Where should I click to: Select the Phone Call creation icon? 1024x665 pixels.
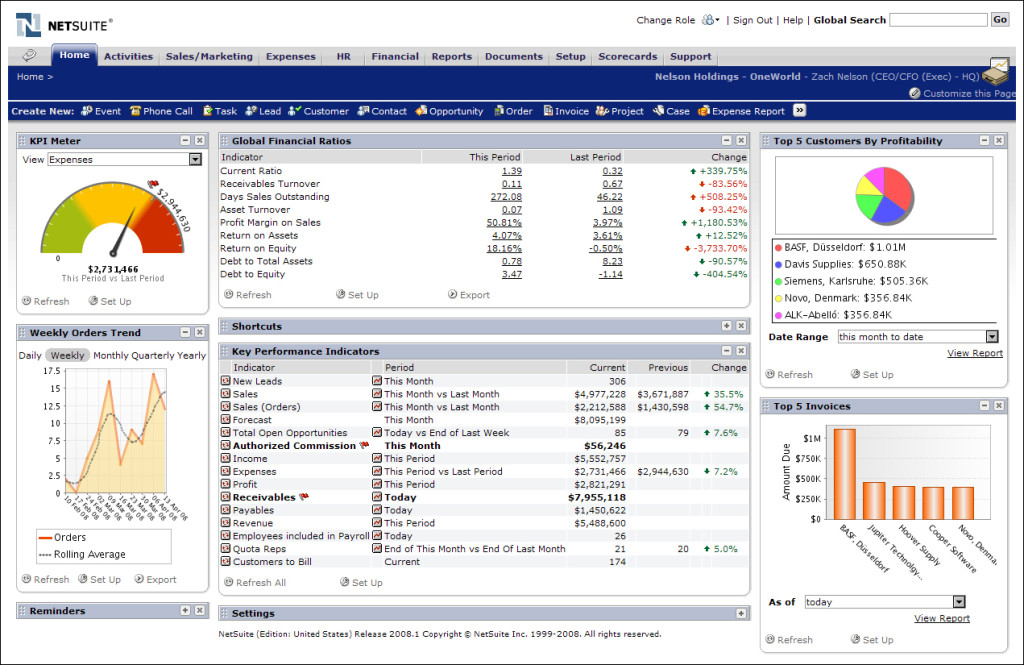(x=160, y=111)
